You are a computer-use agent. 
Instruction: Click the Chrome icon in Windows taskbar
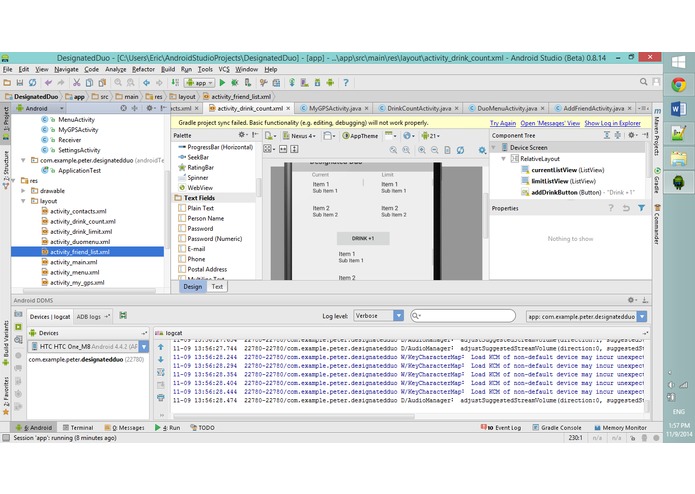[x=679, y=85]
